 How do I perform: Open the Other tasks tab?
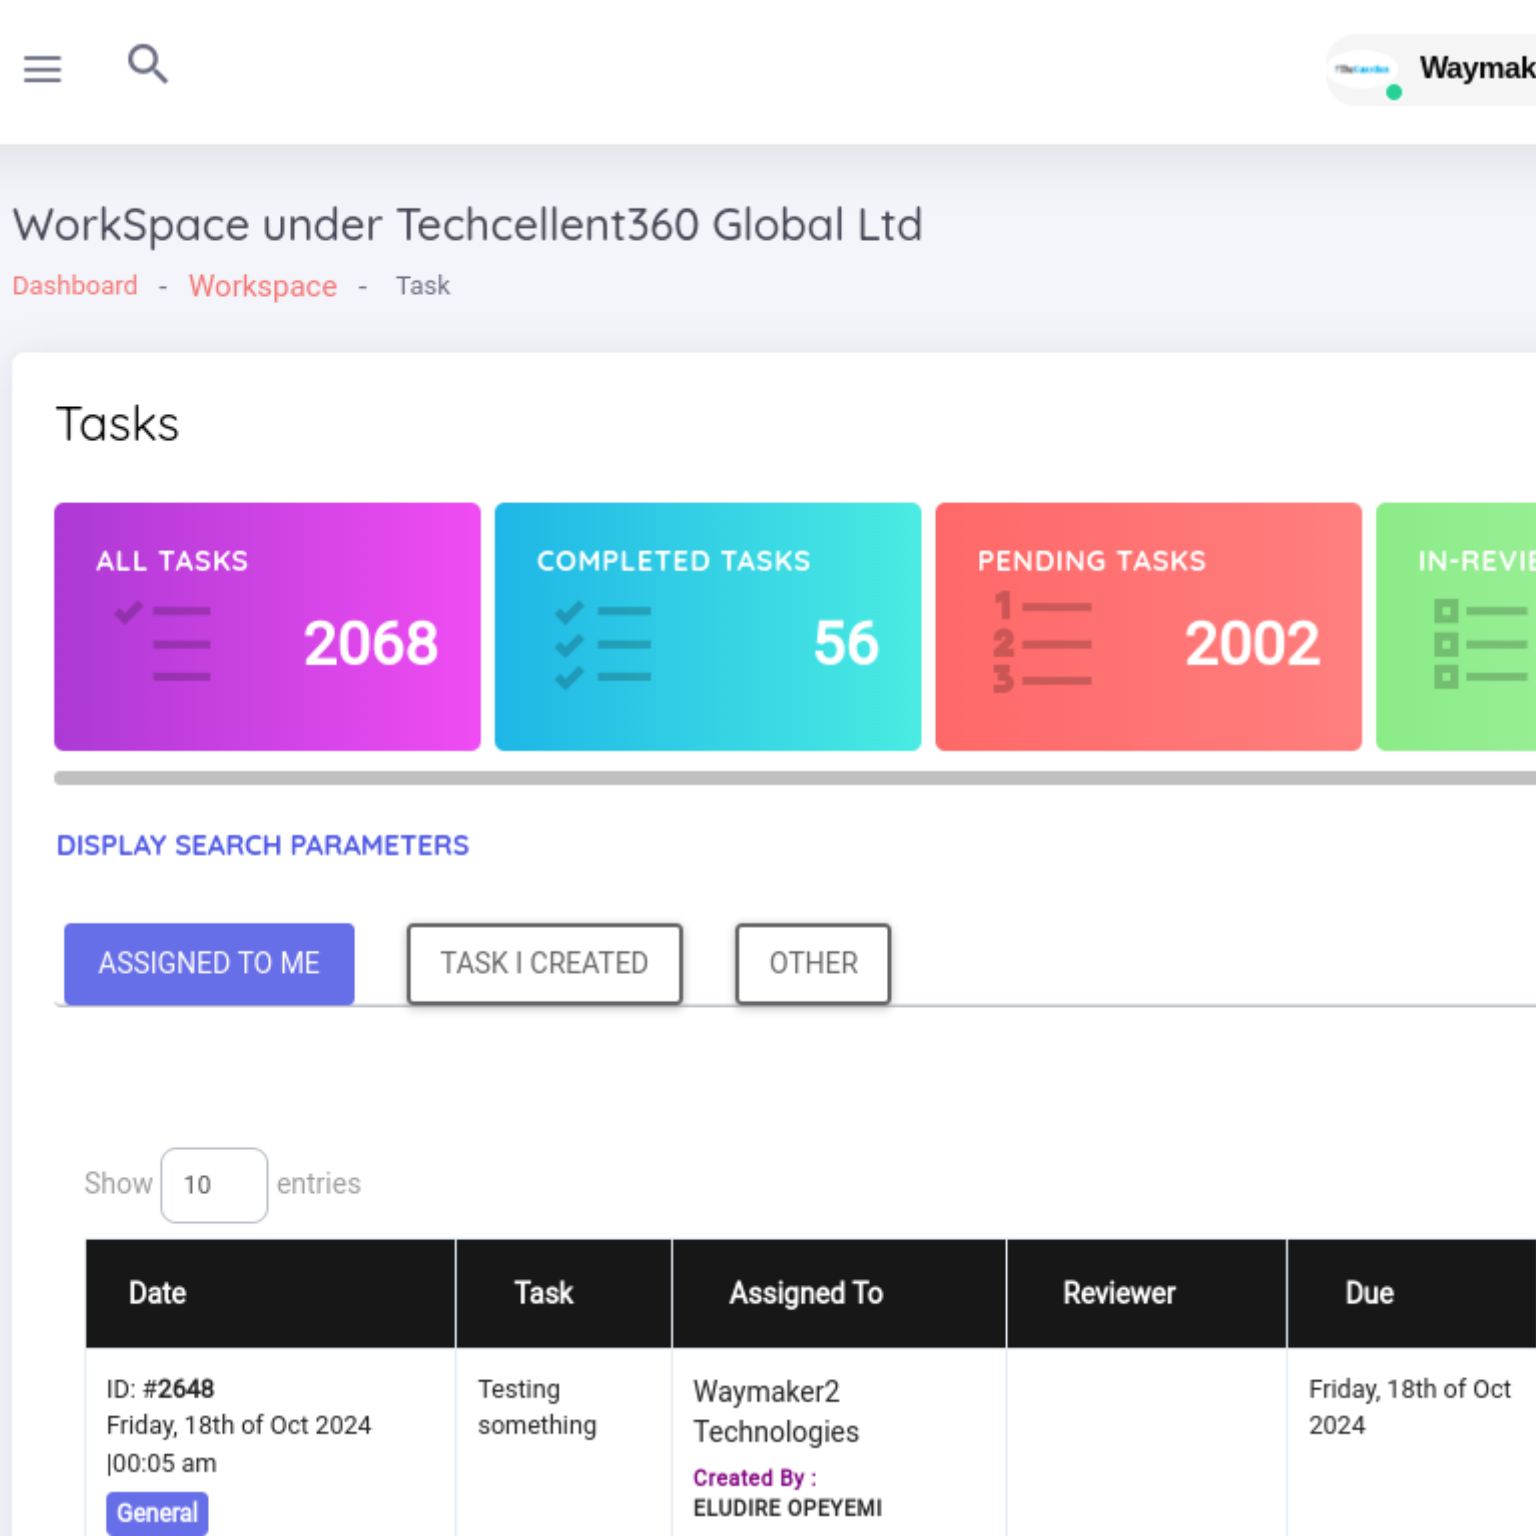pos(812,963)
